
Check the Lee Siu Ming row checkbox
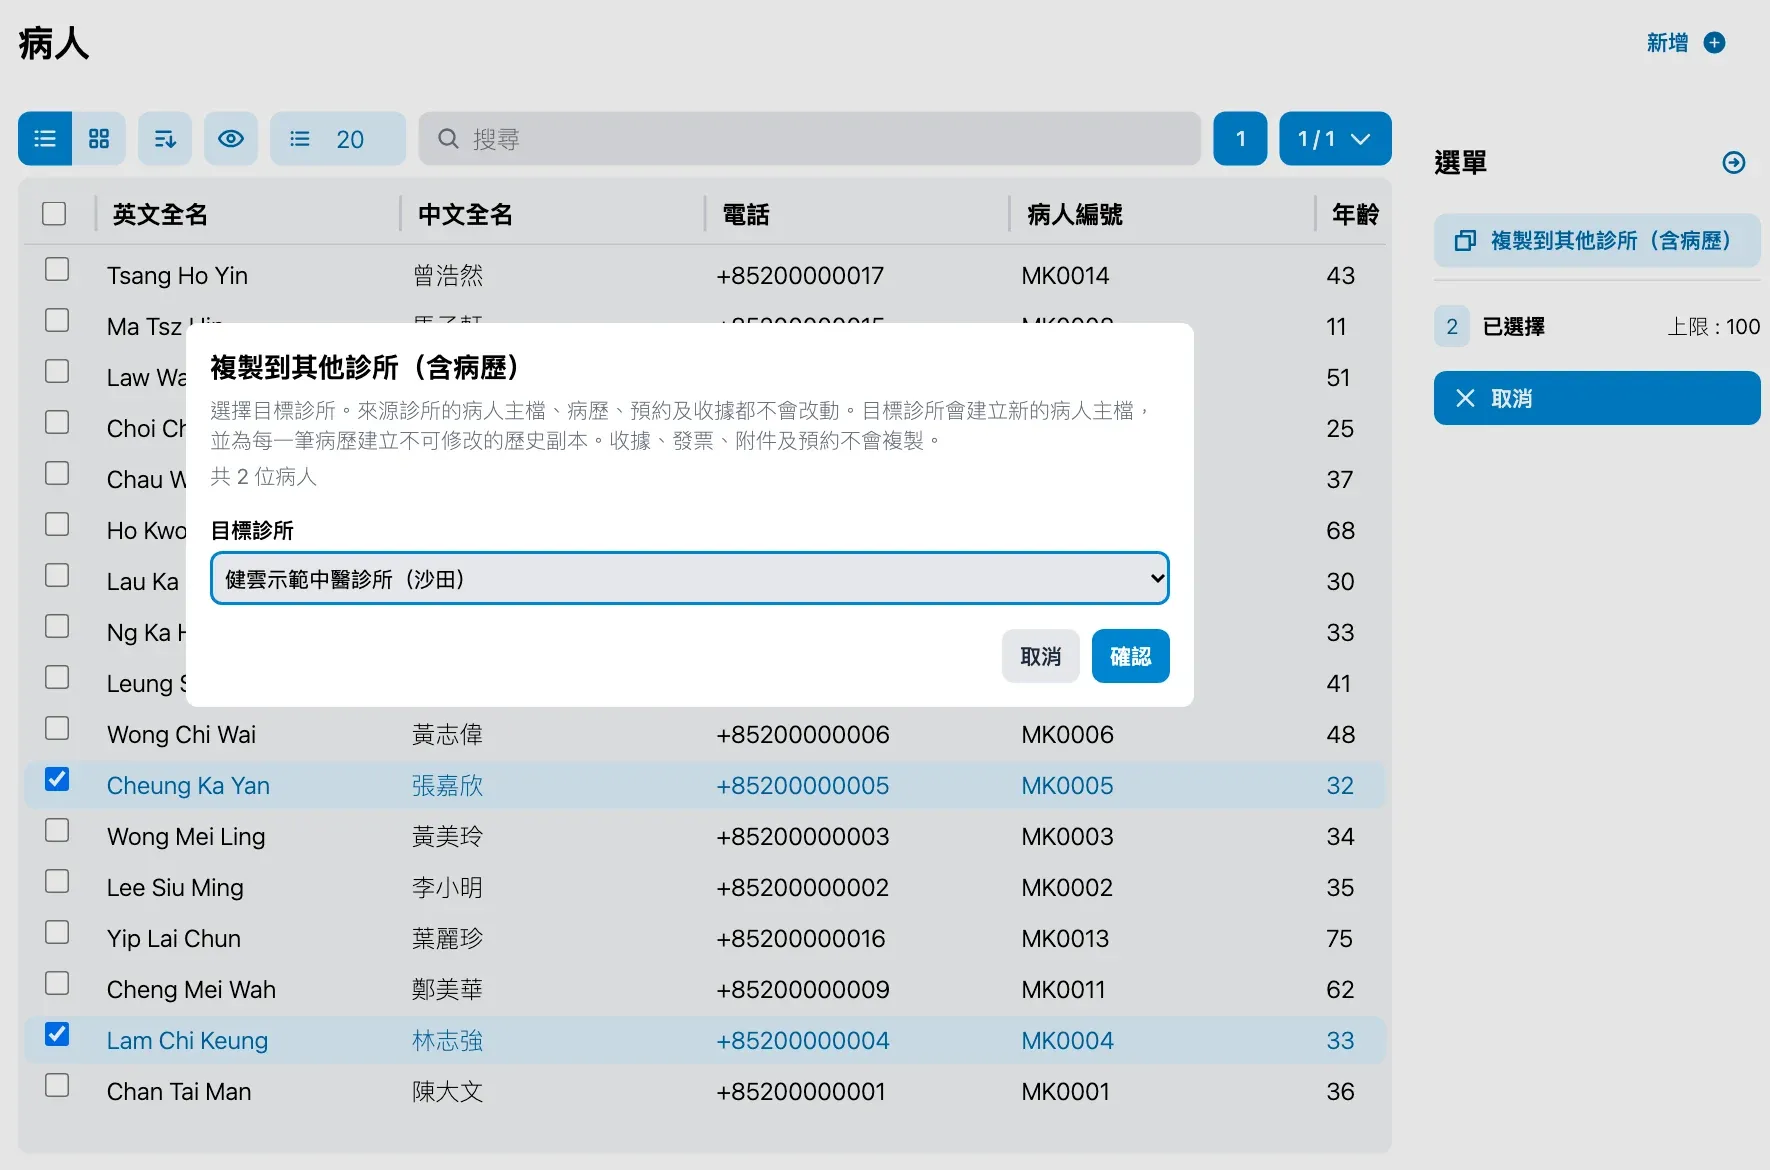click(x=57, y=881)
